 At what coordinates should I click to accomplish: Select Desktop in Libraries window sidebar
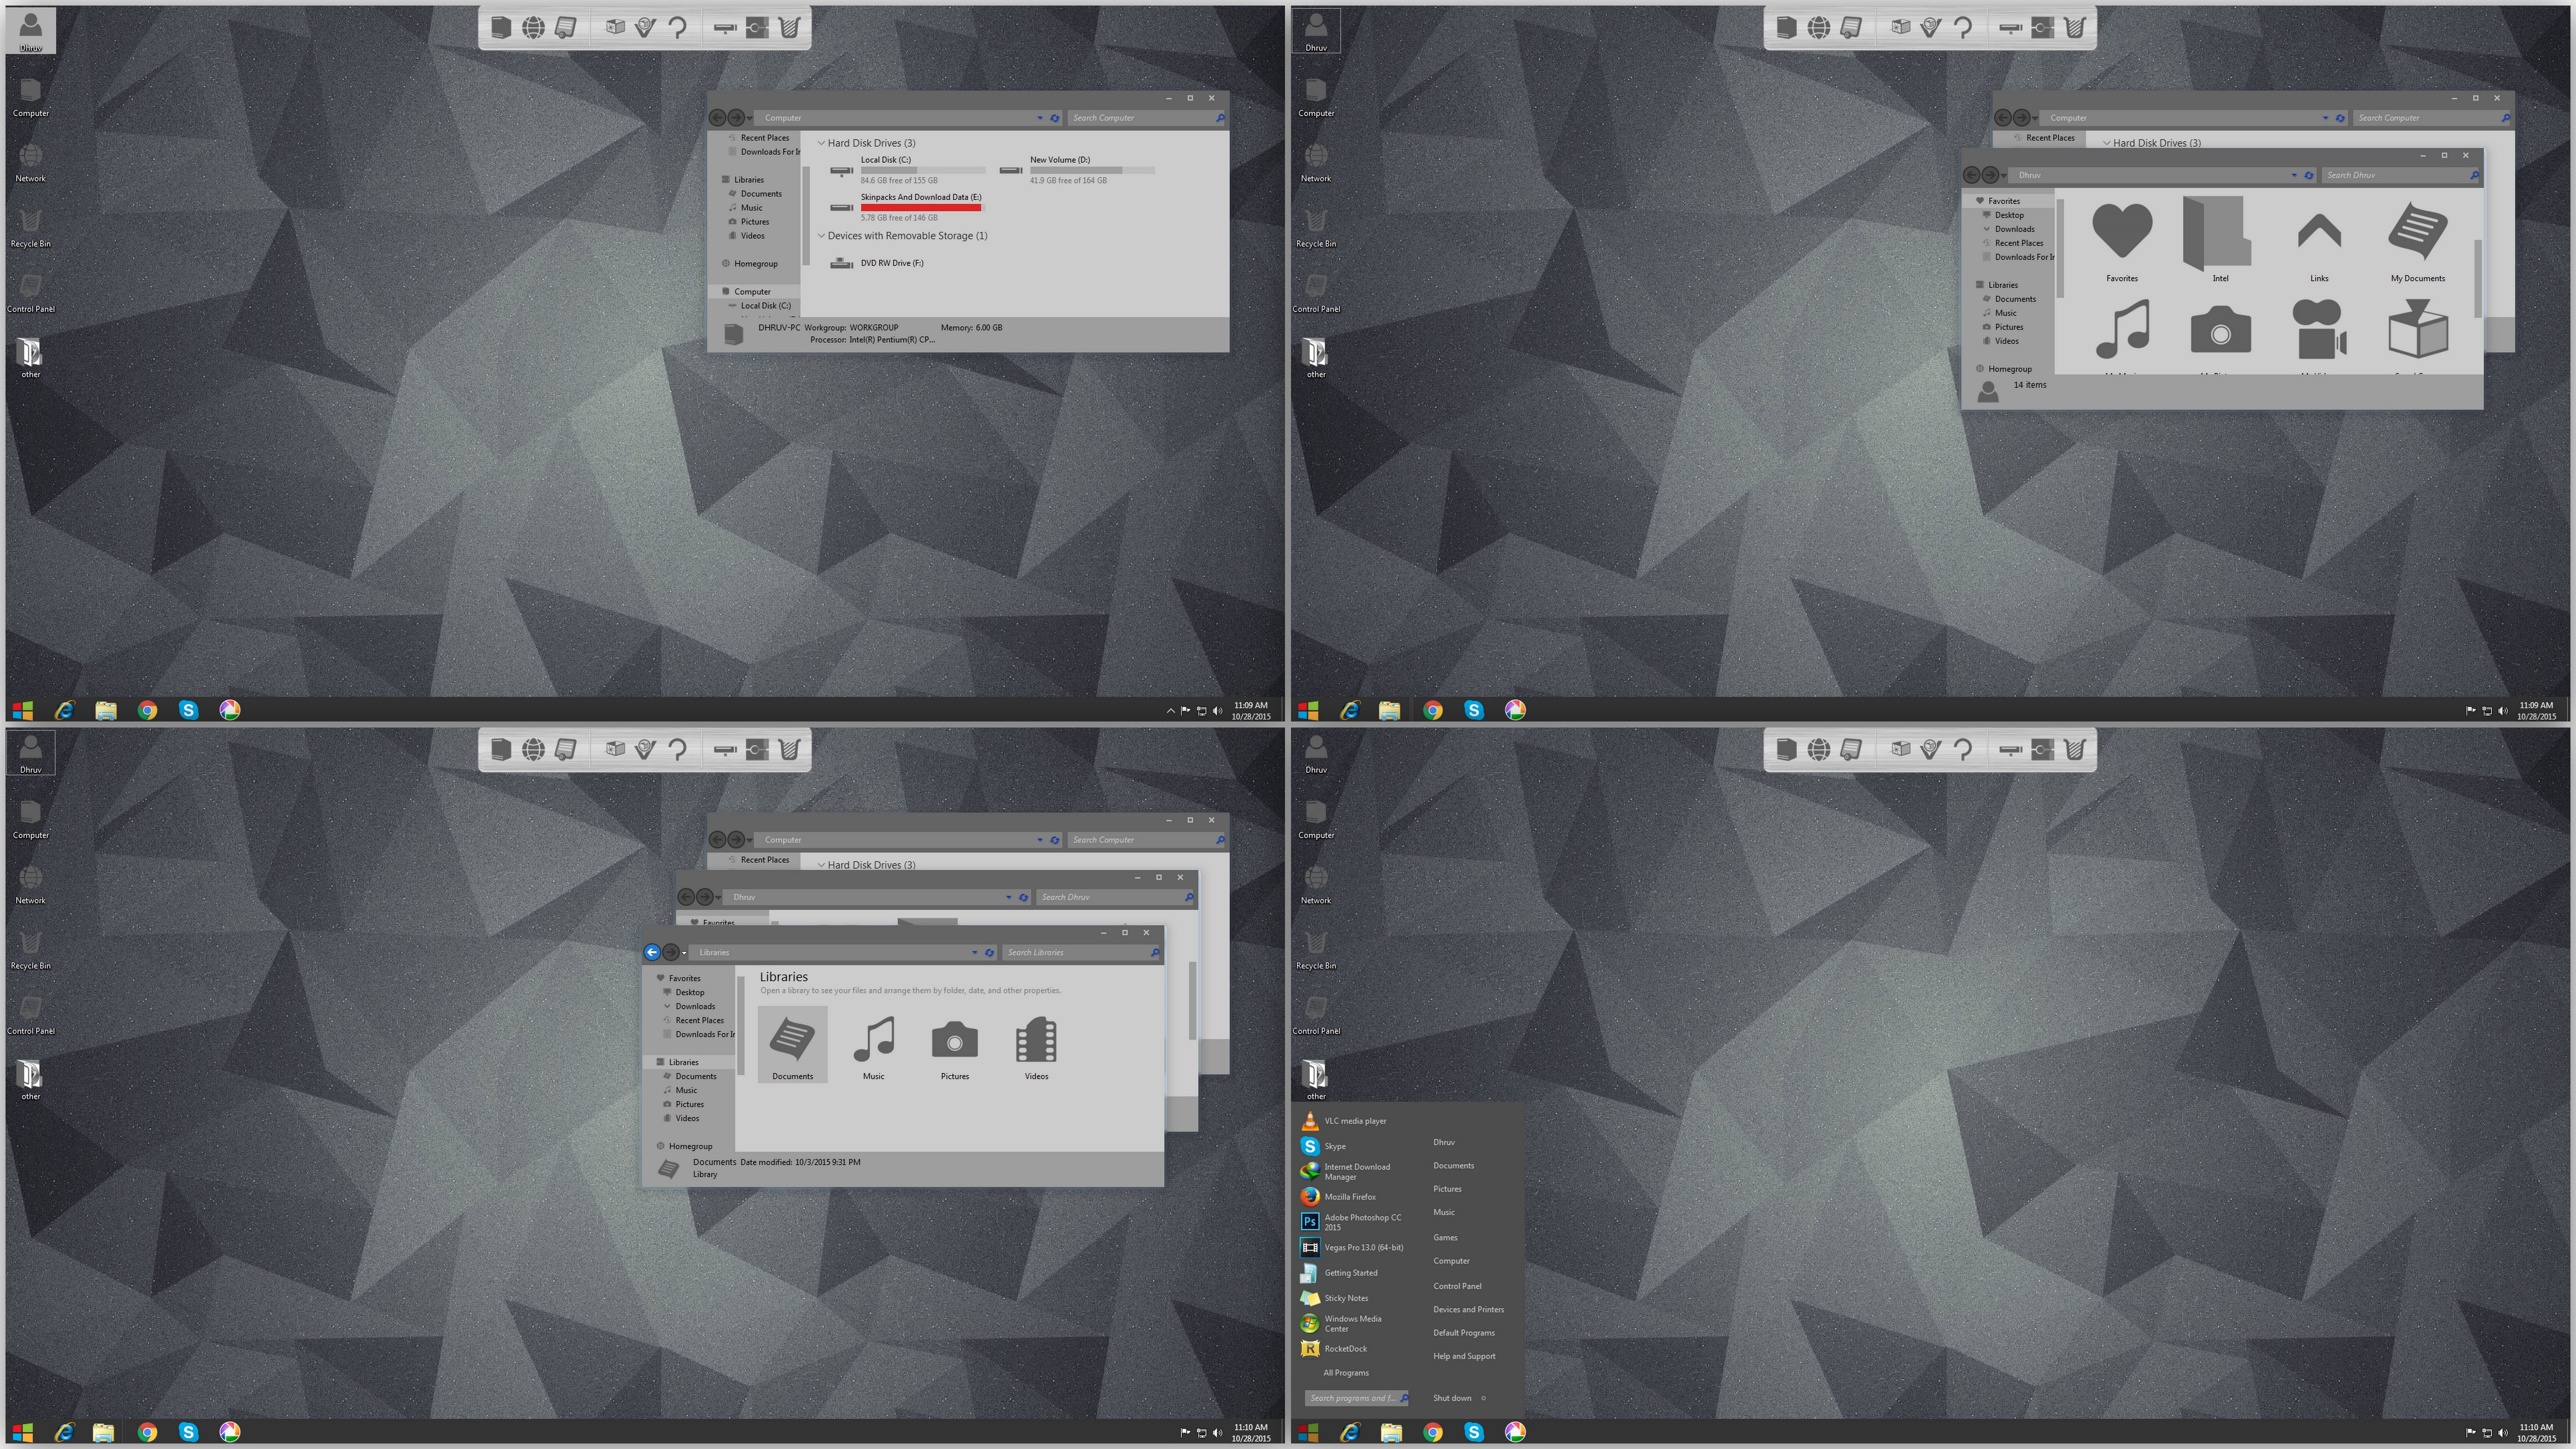click(683, 993)
